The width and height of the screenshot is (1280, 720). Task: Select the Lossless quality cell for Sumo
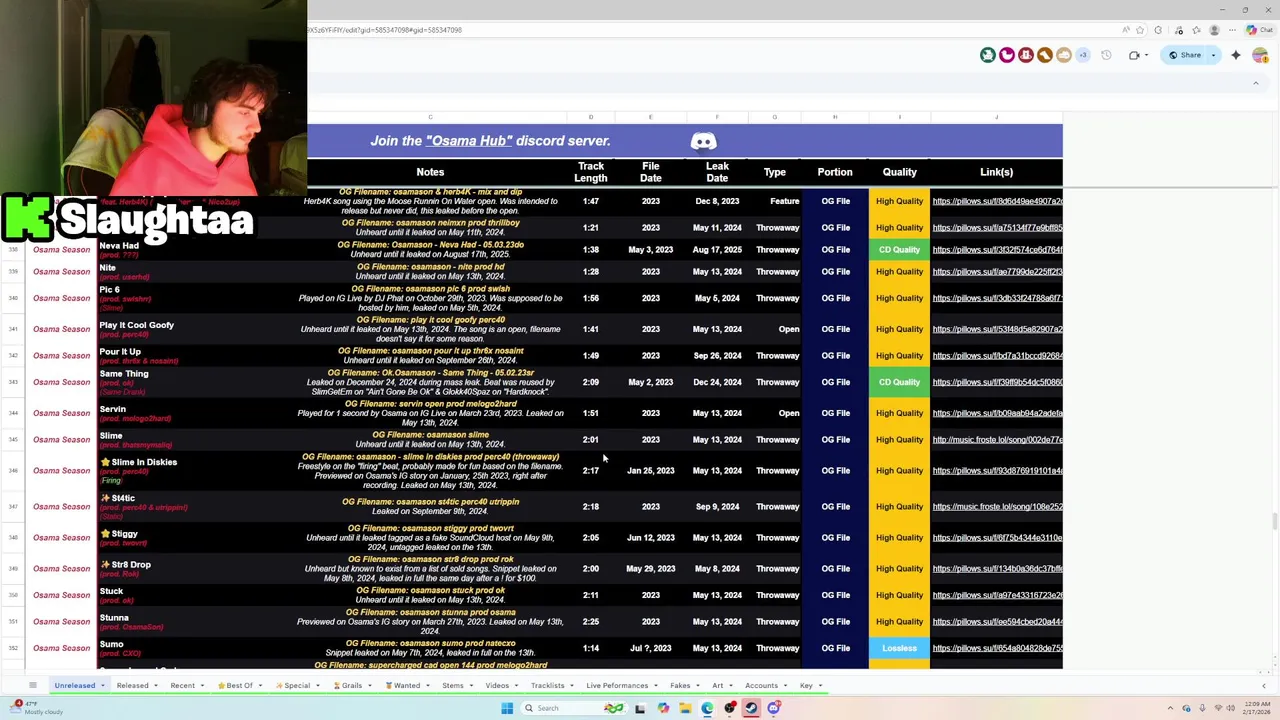coord(899,648)
